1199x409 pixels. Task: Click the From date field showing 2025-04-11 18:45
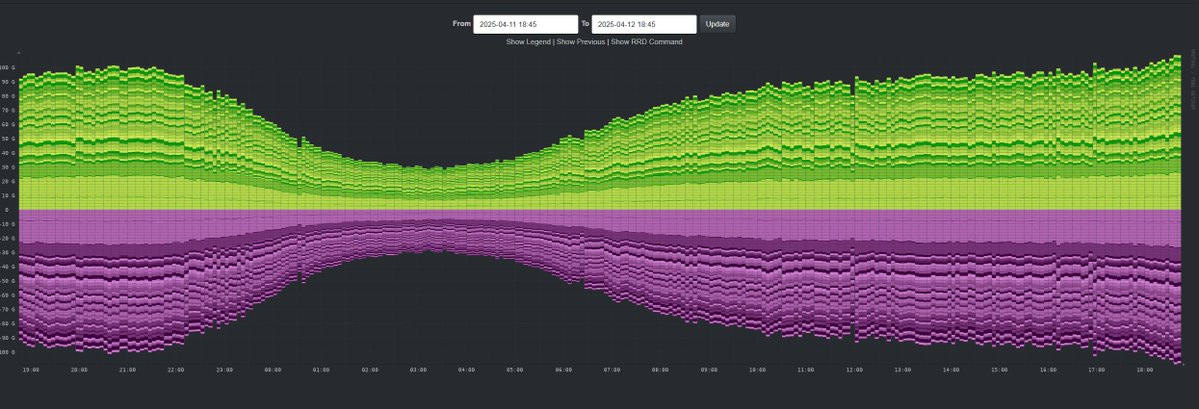point(525,24)
